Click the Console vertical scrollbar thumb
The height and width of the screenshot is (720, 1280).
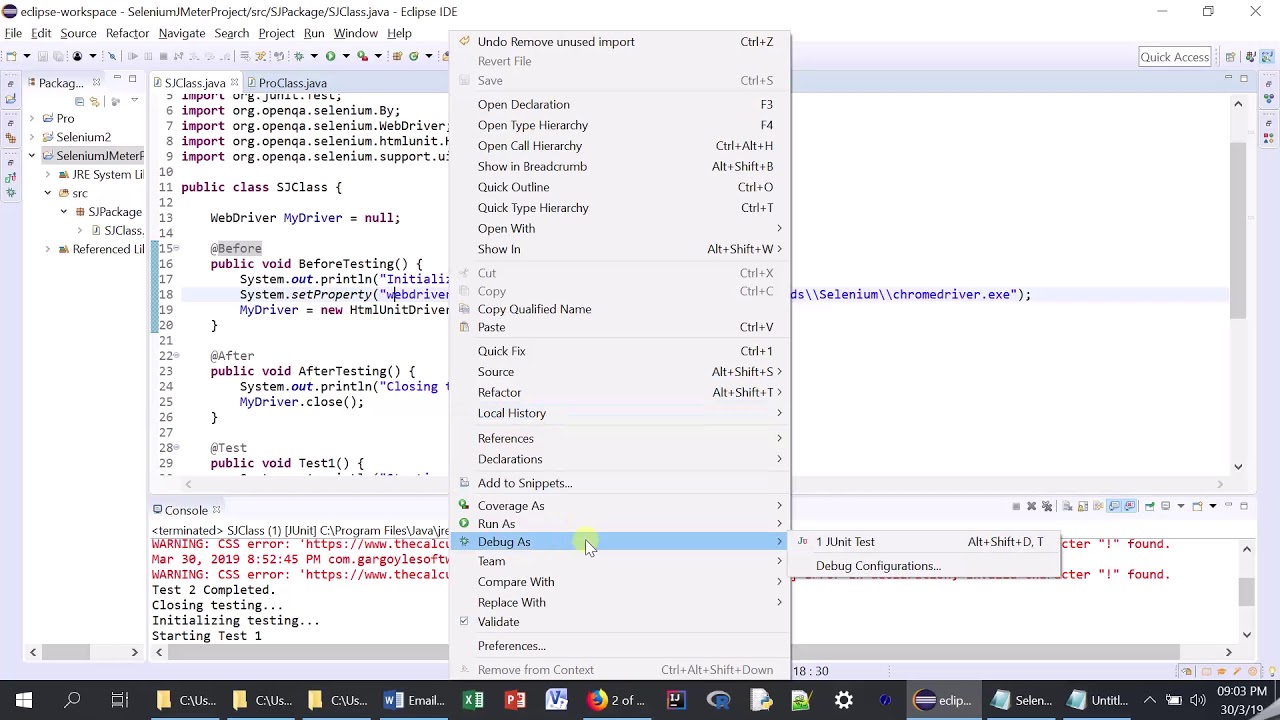1246,592
